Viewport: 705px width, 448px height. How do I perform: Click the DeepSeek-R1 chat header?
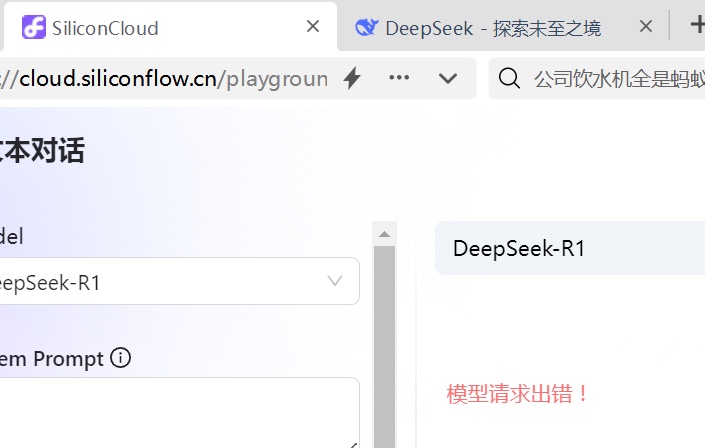click(570, 248)
